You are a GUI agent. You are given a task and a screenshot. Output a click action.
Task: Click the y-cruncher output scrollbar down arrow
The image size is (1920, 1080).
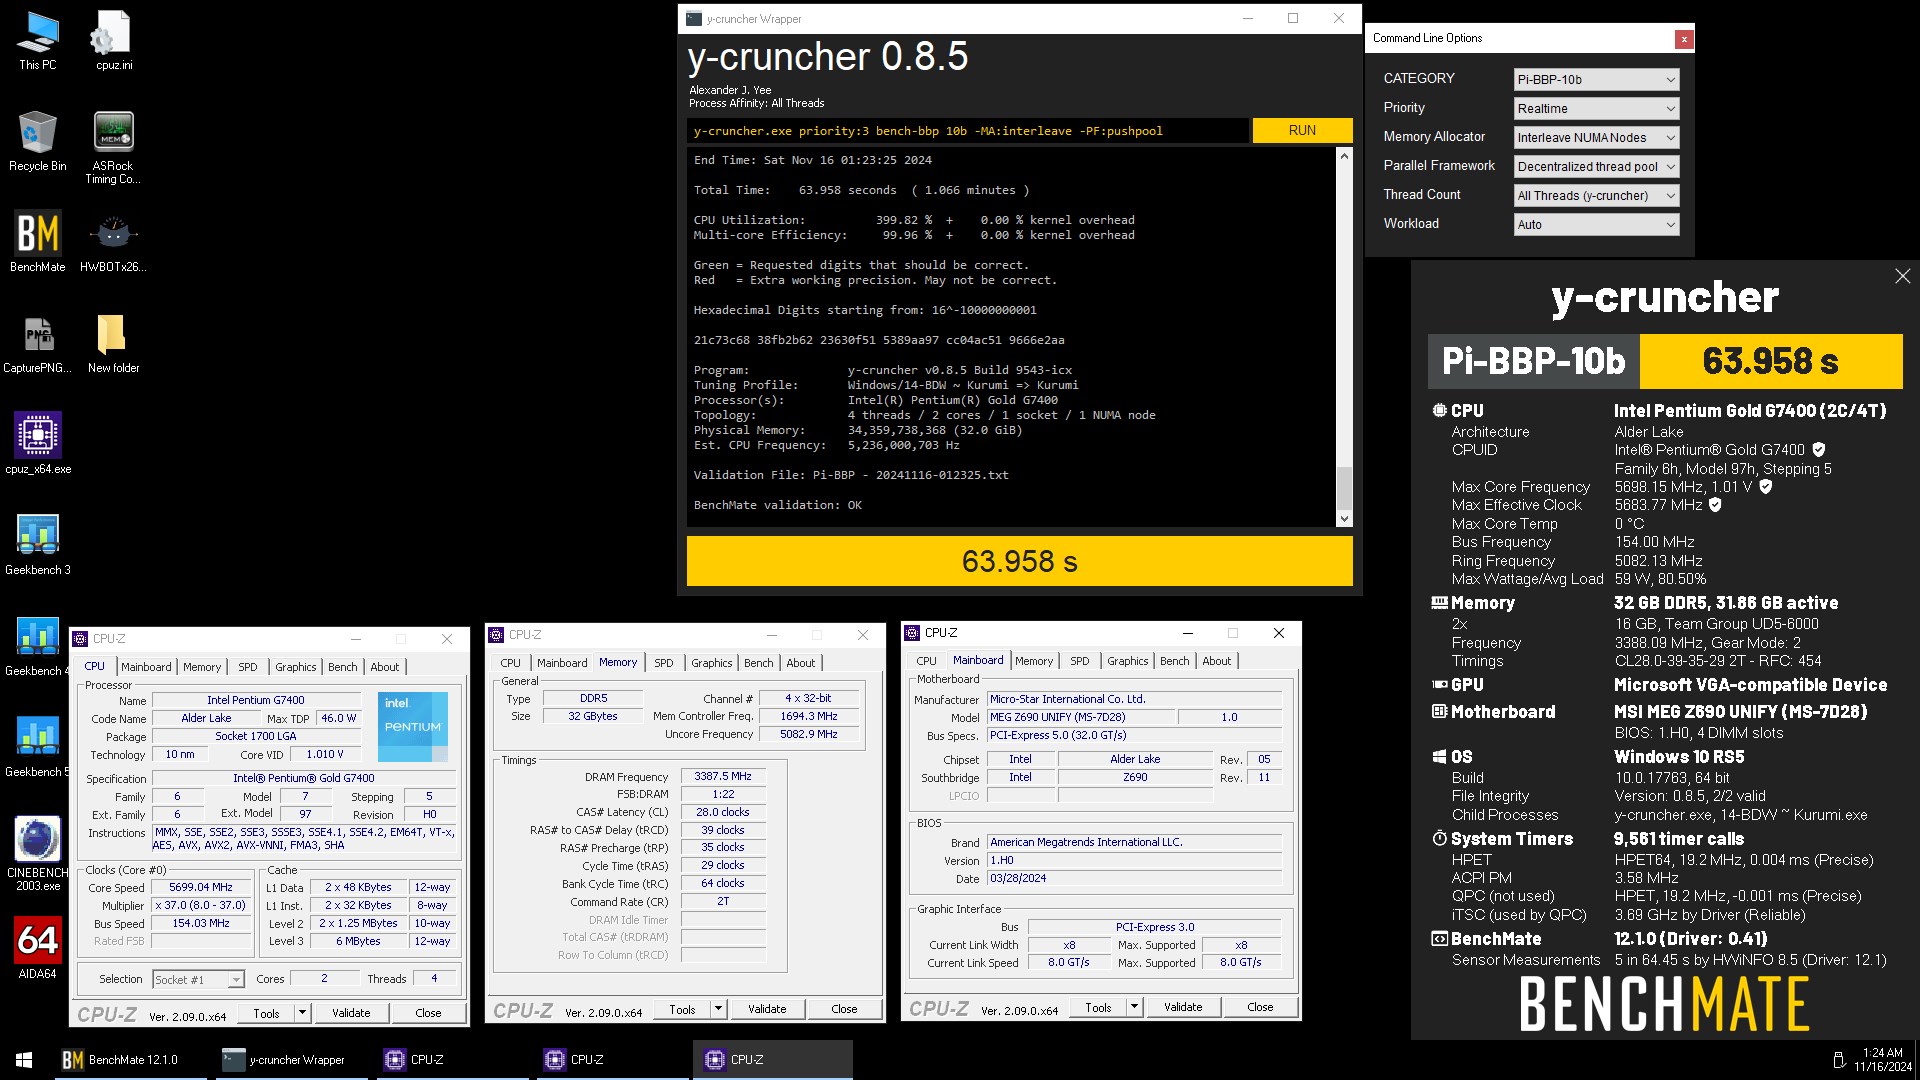(x=1344, y=519)
